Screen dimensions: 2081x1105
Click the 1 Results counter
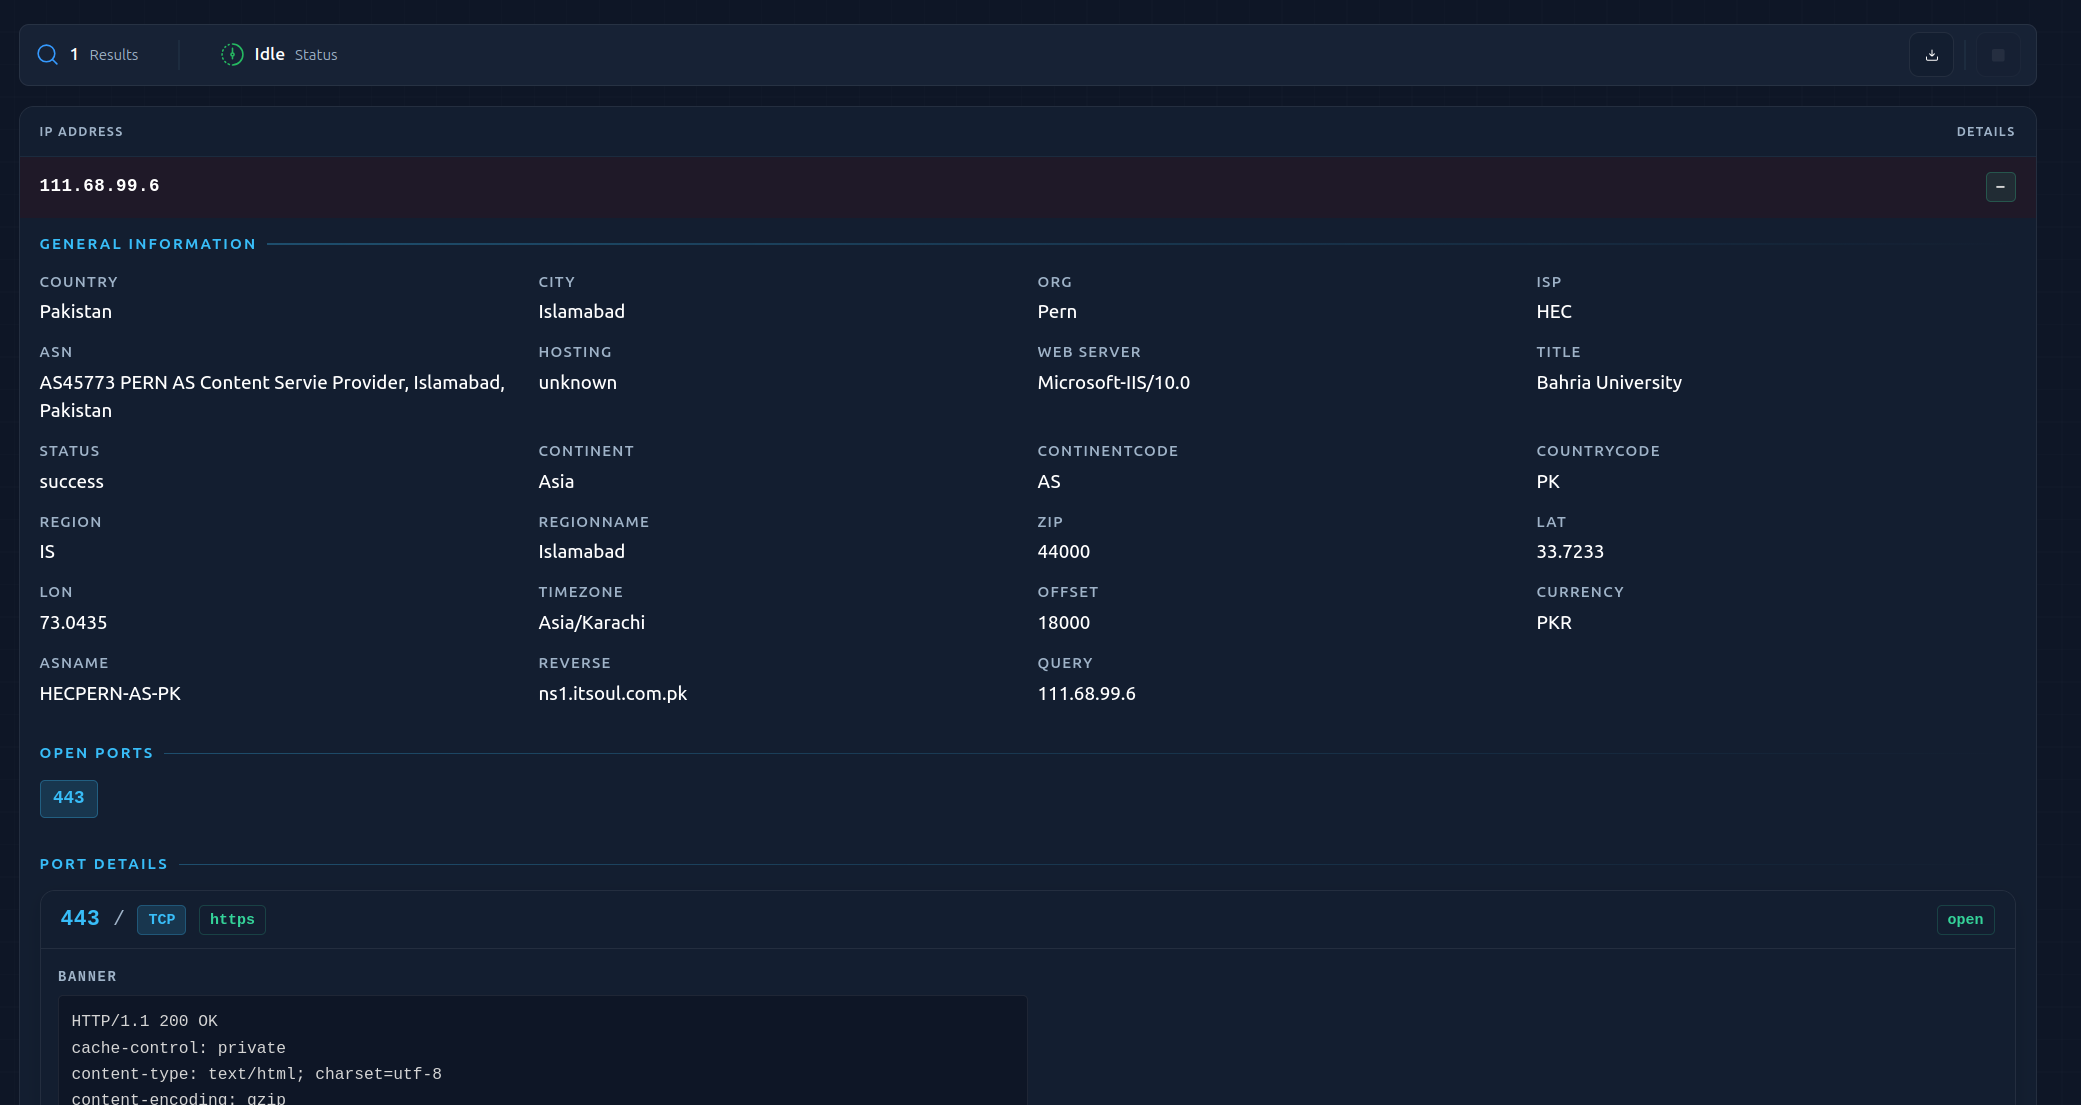[x=104, y=55]
